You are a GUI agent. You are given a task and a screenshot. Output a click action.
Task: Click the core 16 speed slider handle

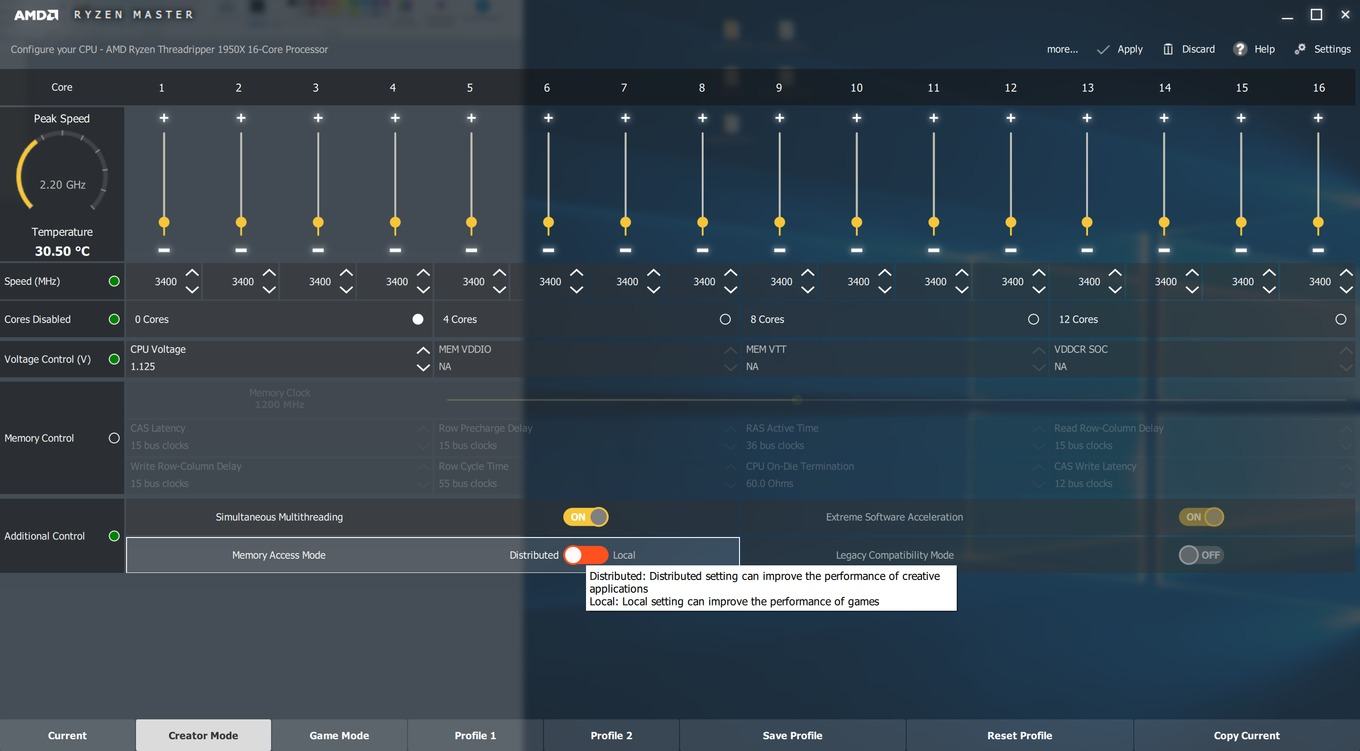(1318, 223)
